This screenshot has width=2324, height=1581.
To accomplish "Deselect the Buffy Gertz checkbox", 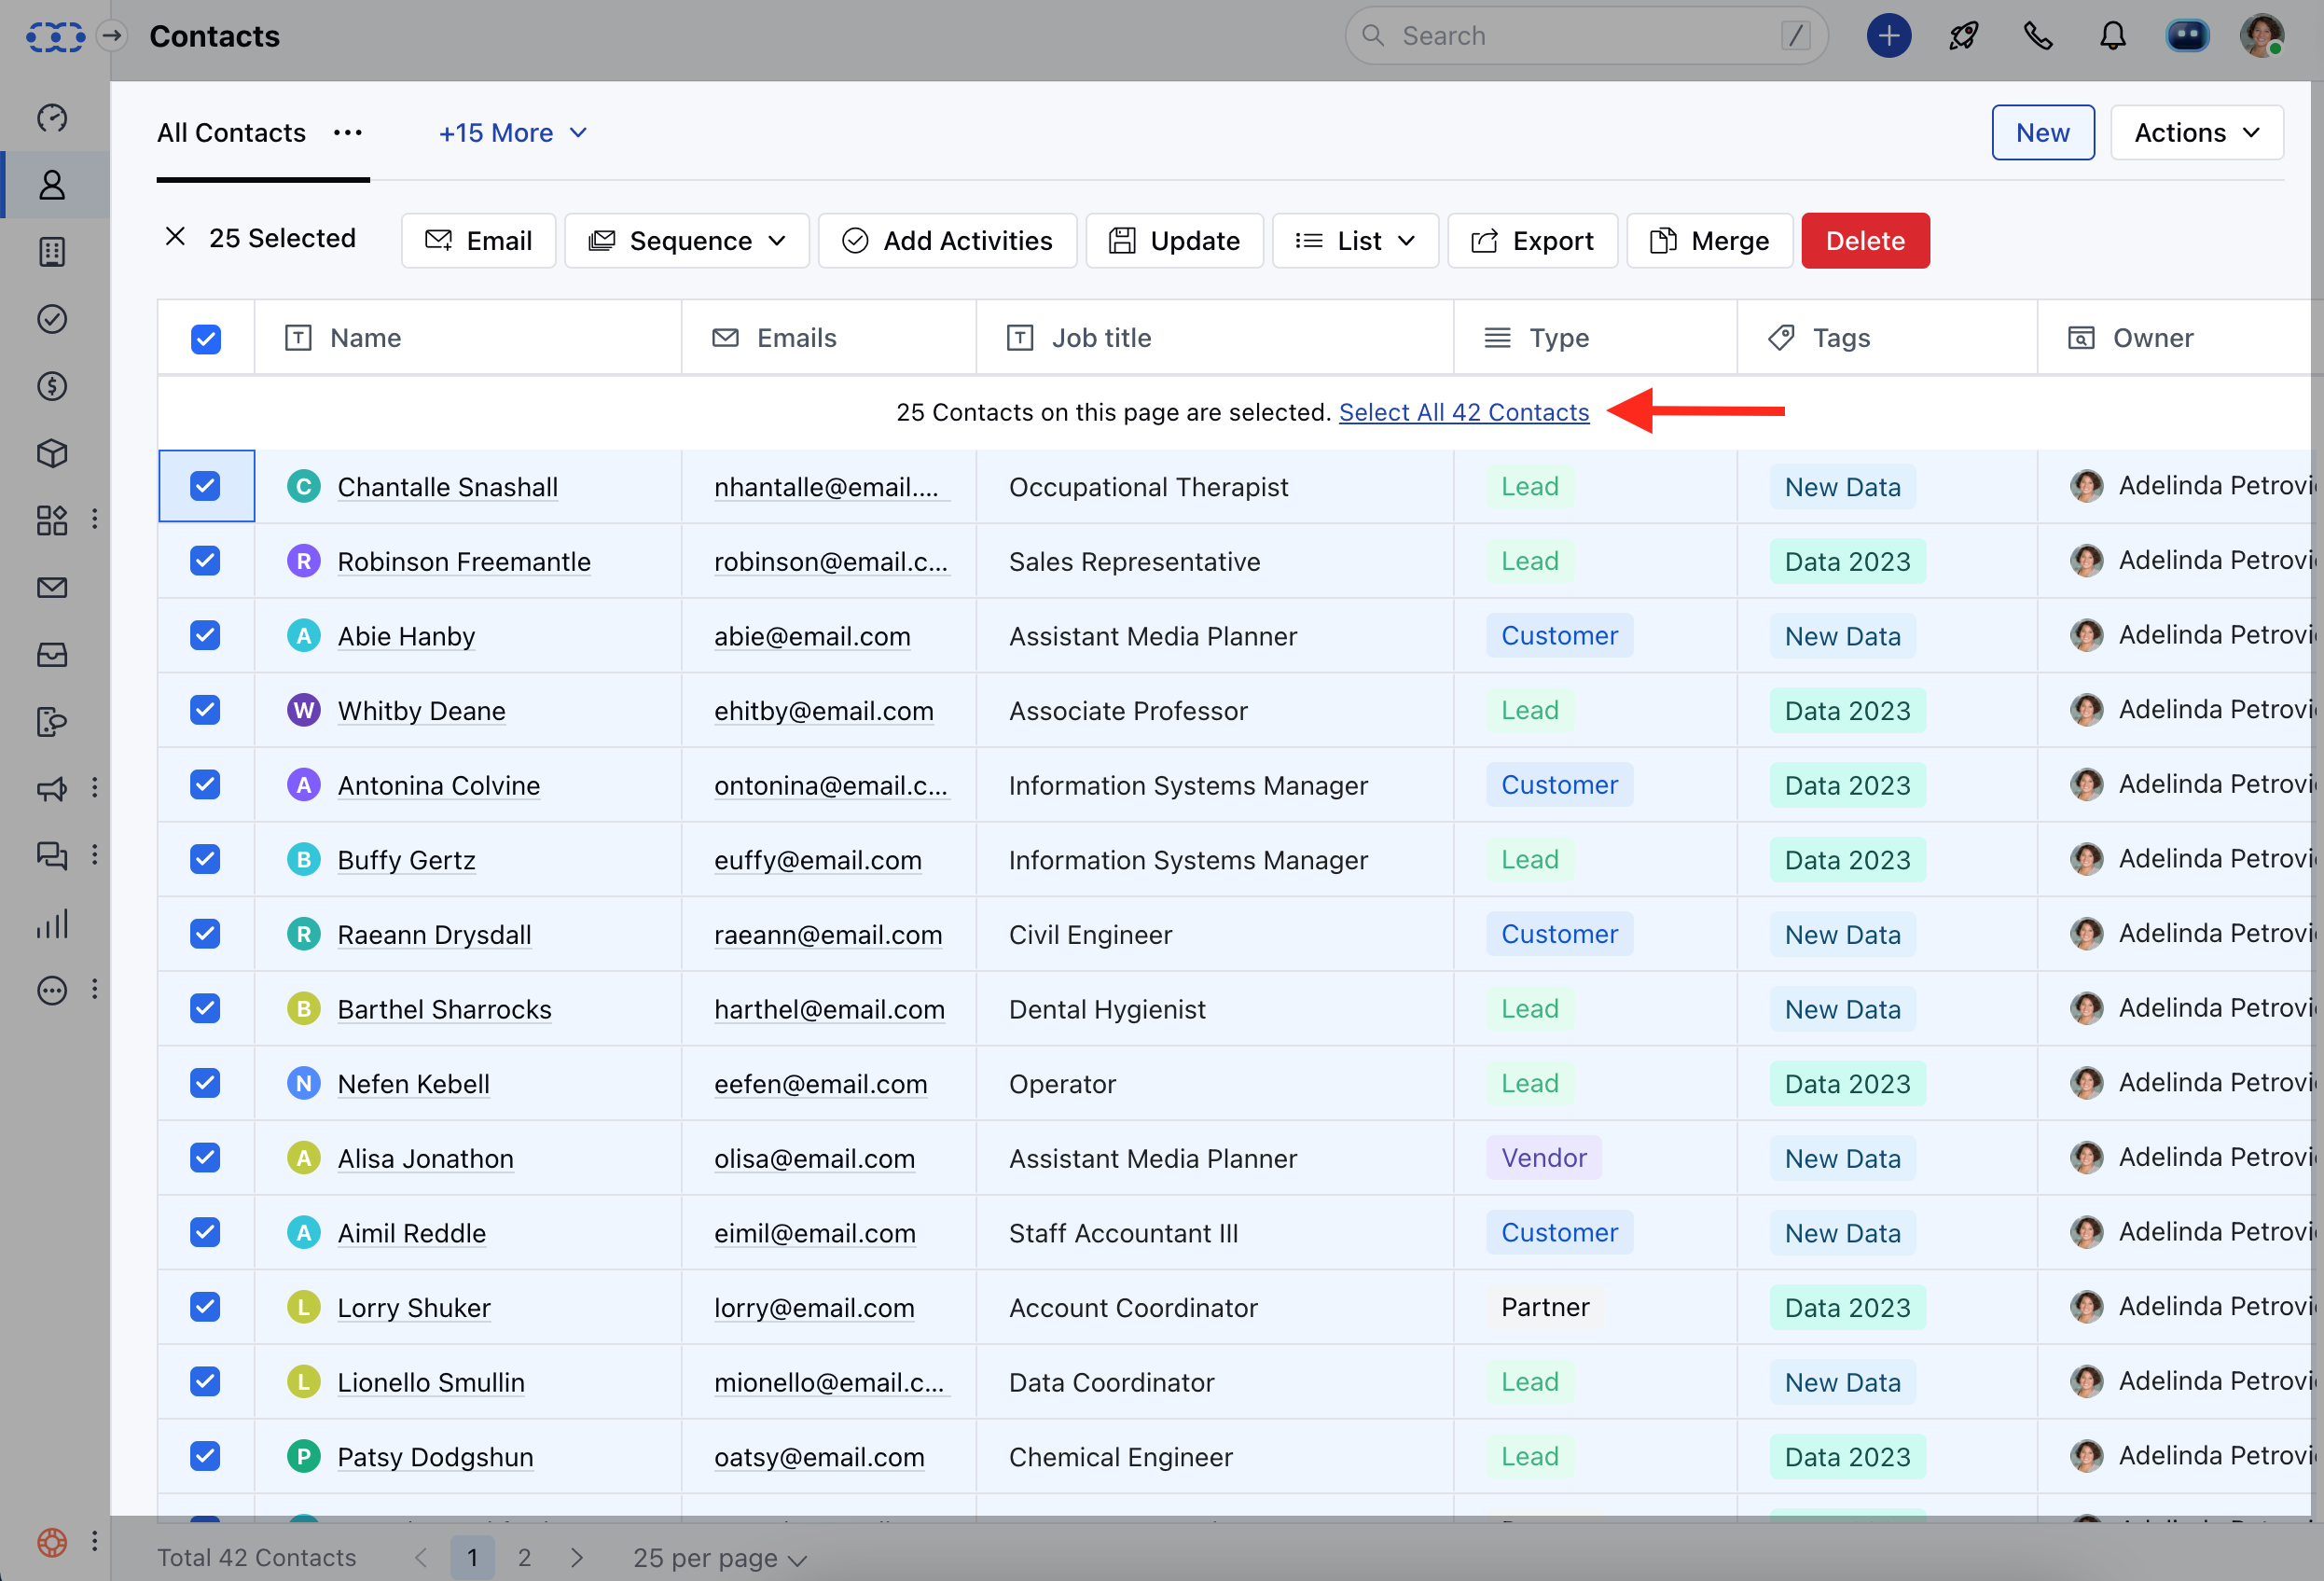I will pos(205,859).
